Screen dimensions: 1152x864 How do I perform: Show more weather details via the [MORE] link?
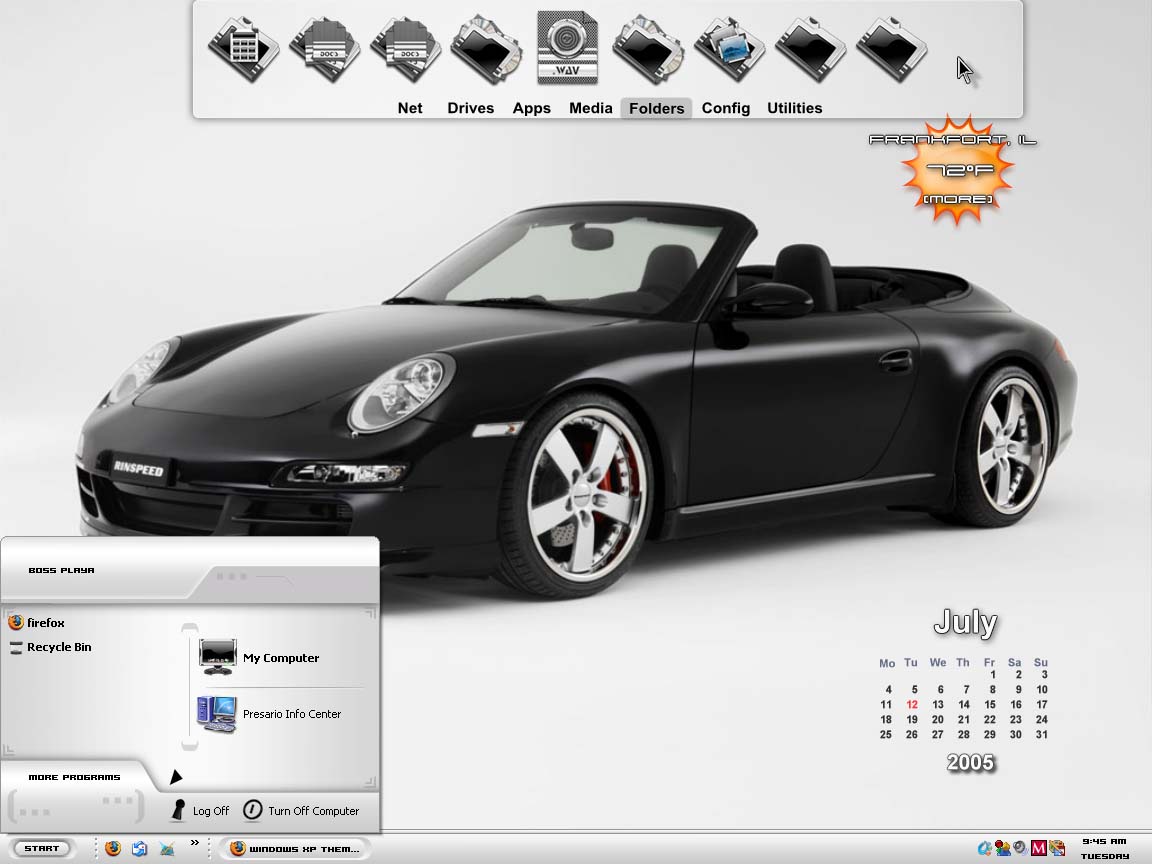(x=957, y=199)
